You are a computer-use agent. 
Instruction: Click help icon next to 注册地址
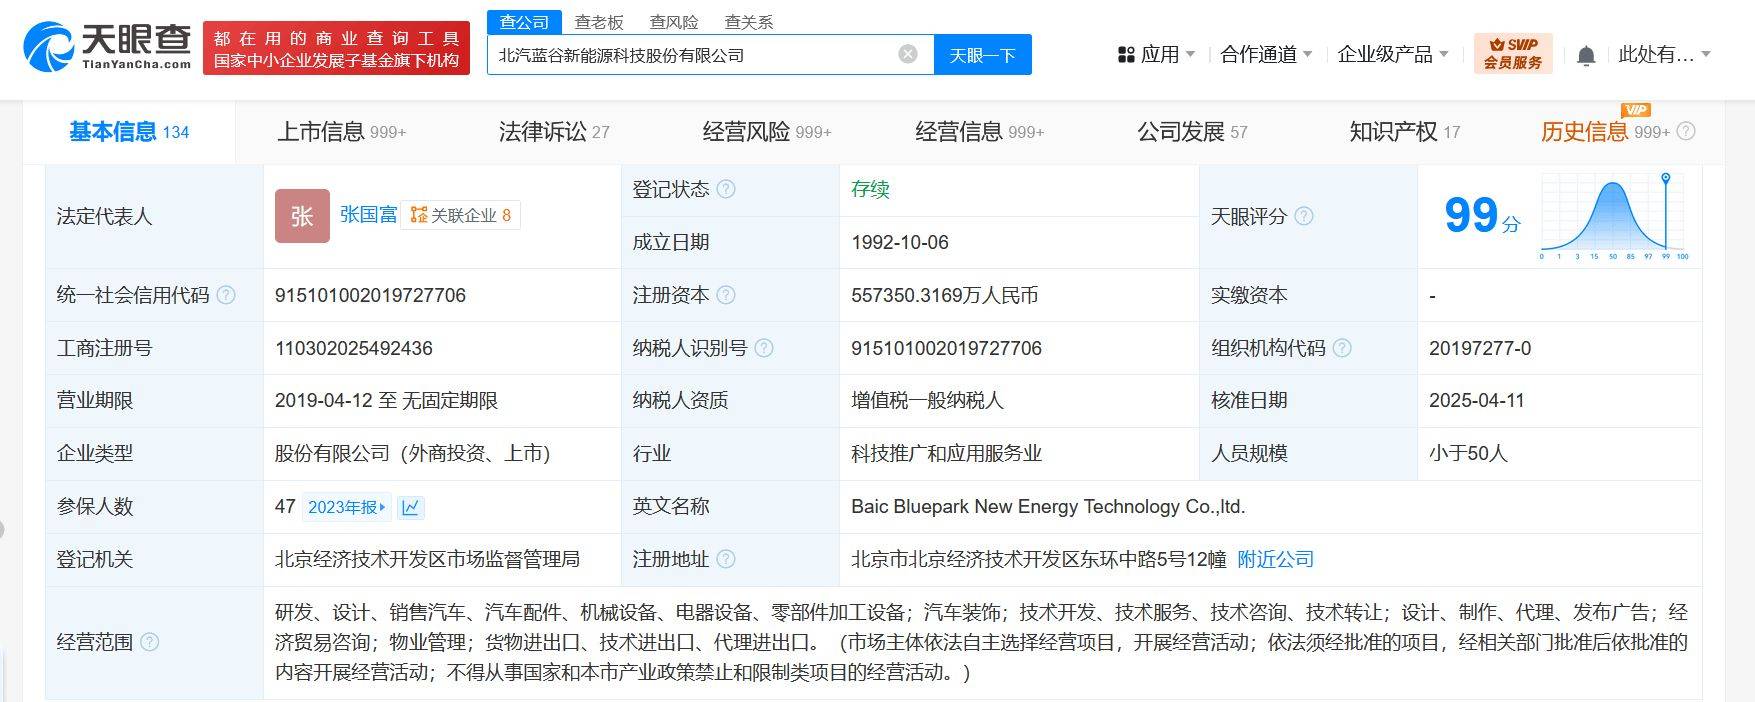point(726,559)
